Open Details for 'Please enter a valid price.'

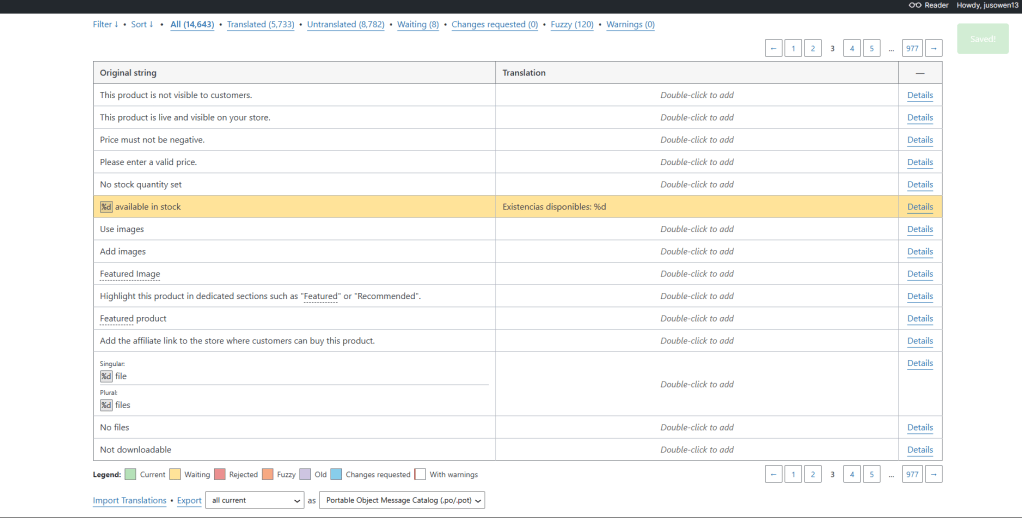(x=920, y=162)
